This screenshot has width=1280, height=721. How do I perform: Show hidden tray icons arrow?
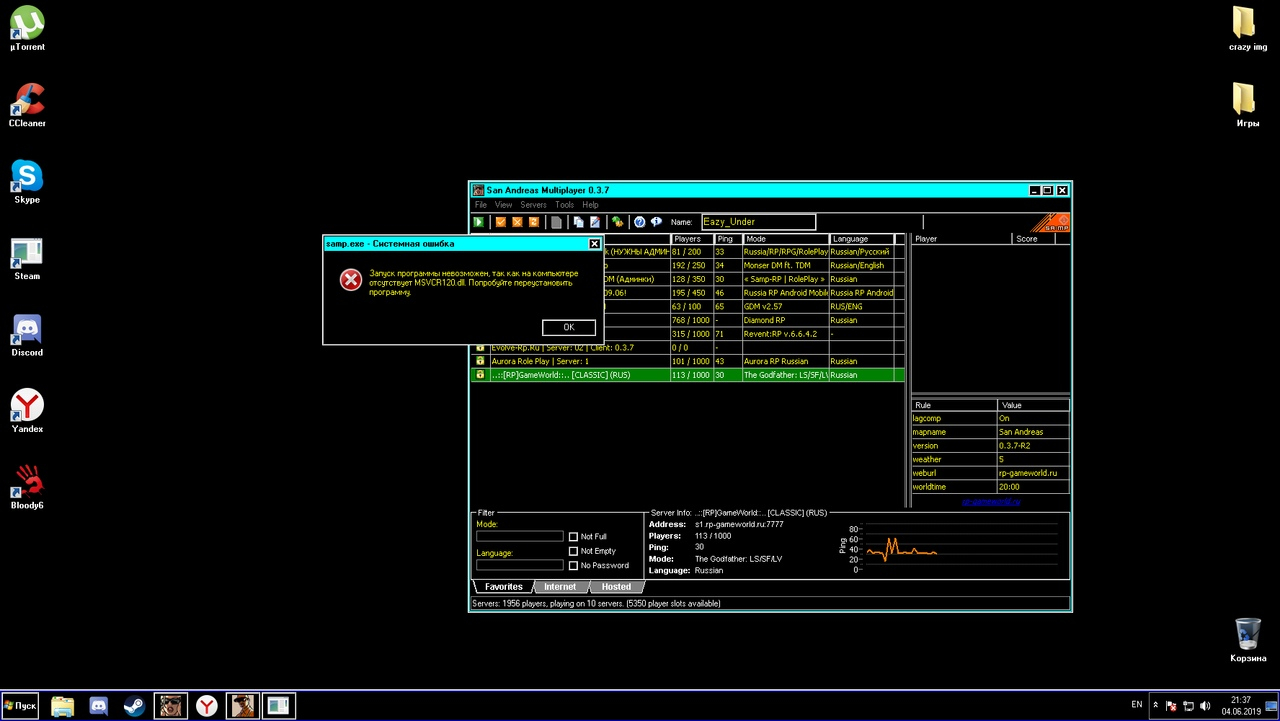pos(1156,706)
